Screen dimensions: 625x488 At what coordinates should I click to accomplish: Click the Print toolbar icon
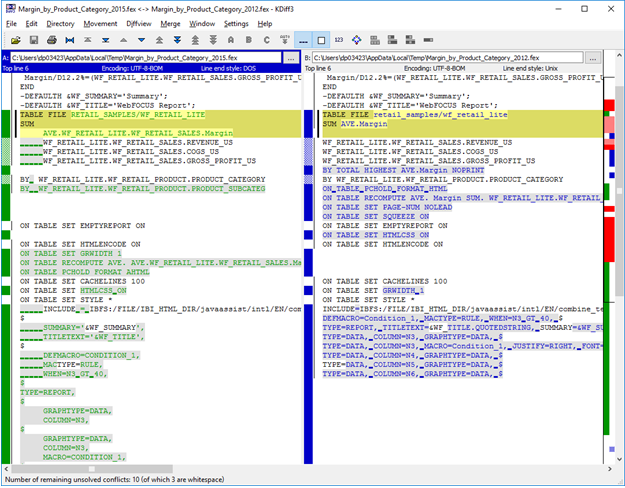coord(52,40)
